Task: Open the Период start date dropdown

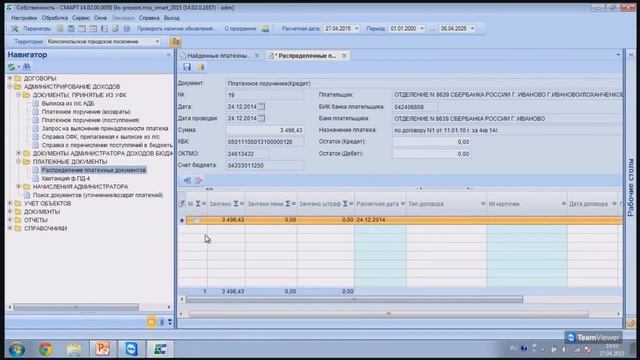Action: tap(422, 29)
